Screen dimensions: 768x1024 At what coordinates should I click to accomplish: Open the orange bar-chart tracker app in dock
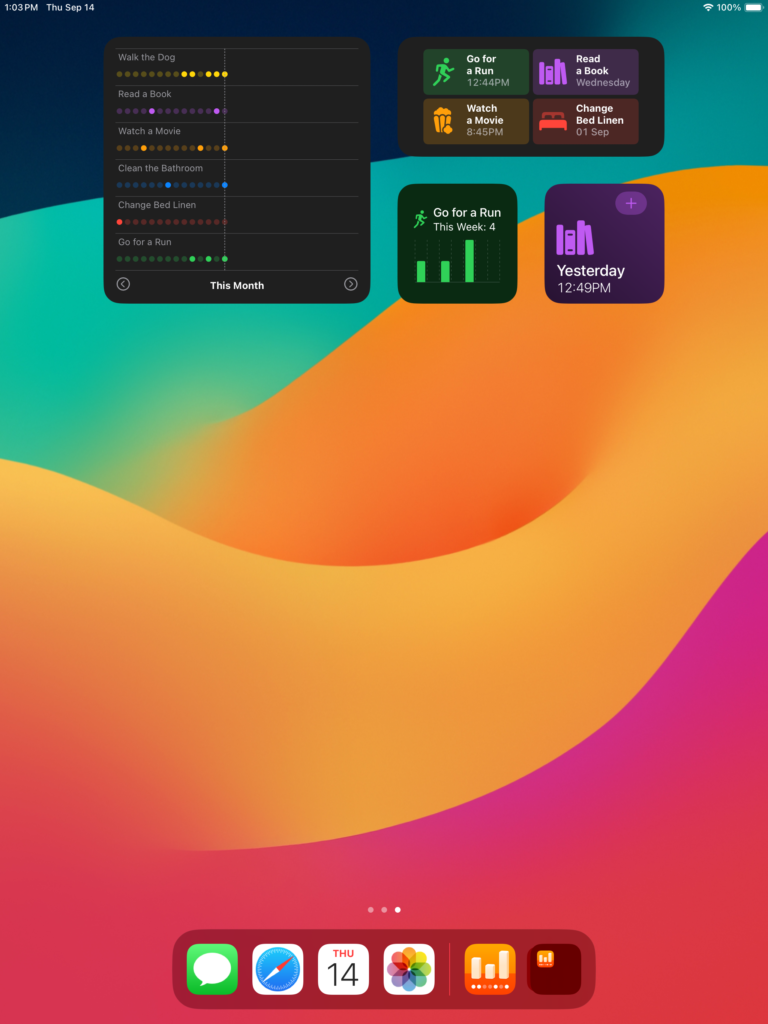click(490, 969)
